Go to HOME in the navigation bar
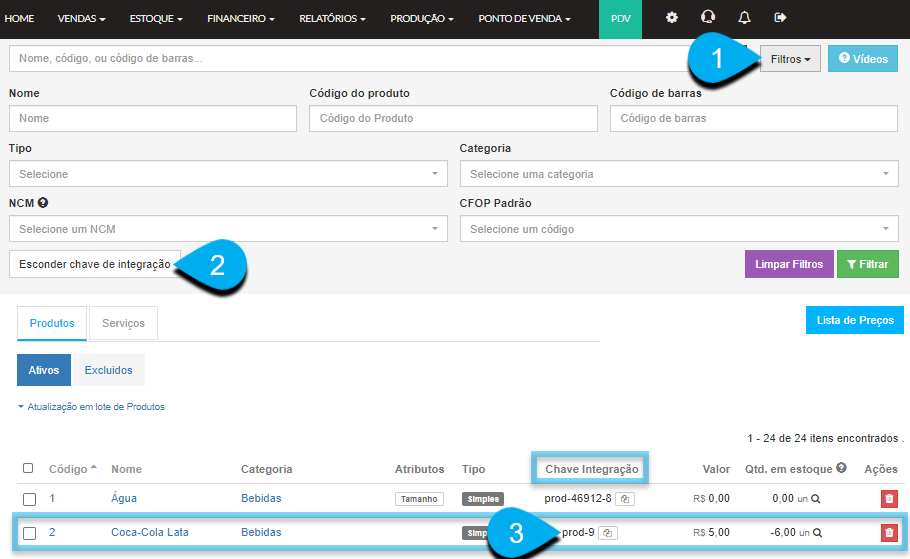The width and height of the screenshot is (910, 559). [x=19, y=19]
